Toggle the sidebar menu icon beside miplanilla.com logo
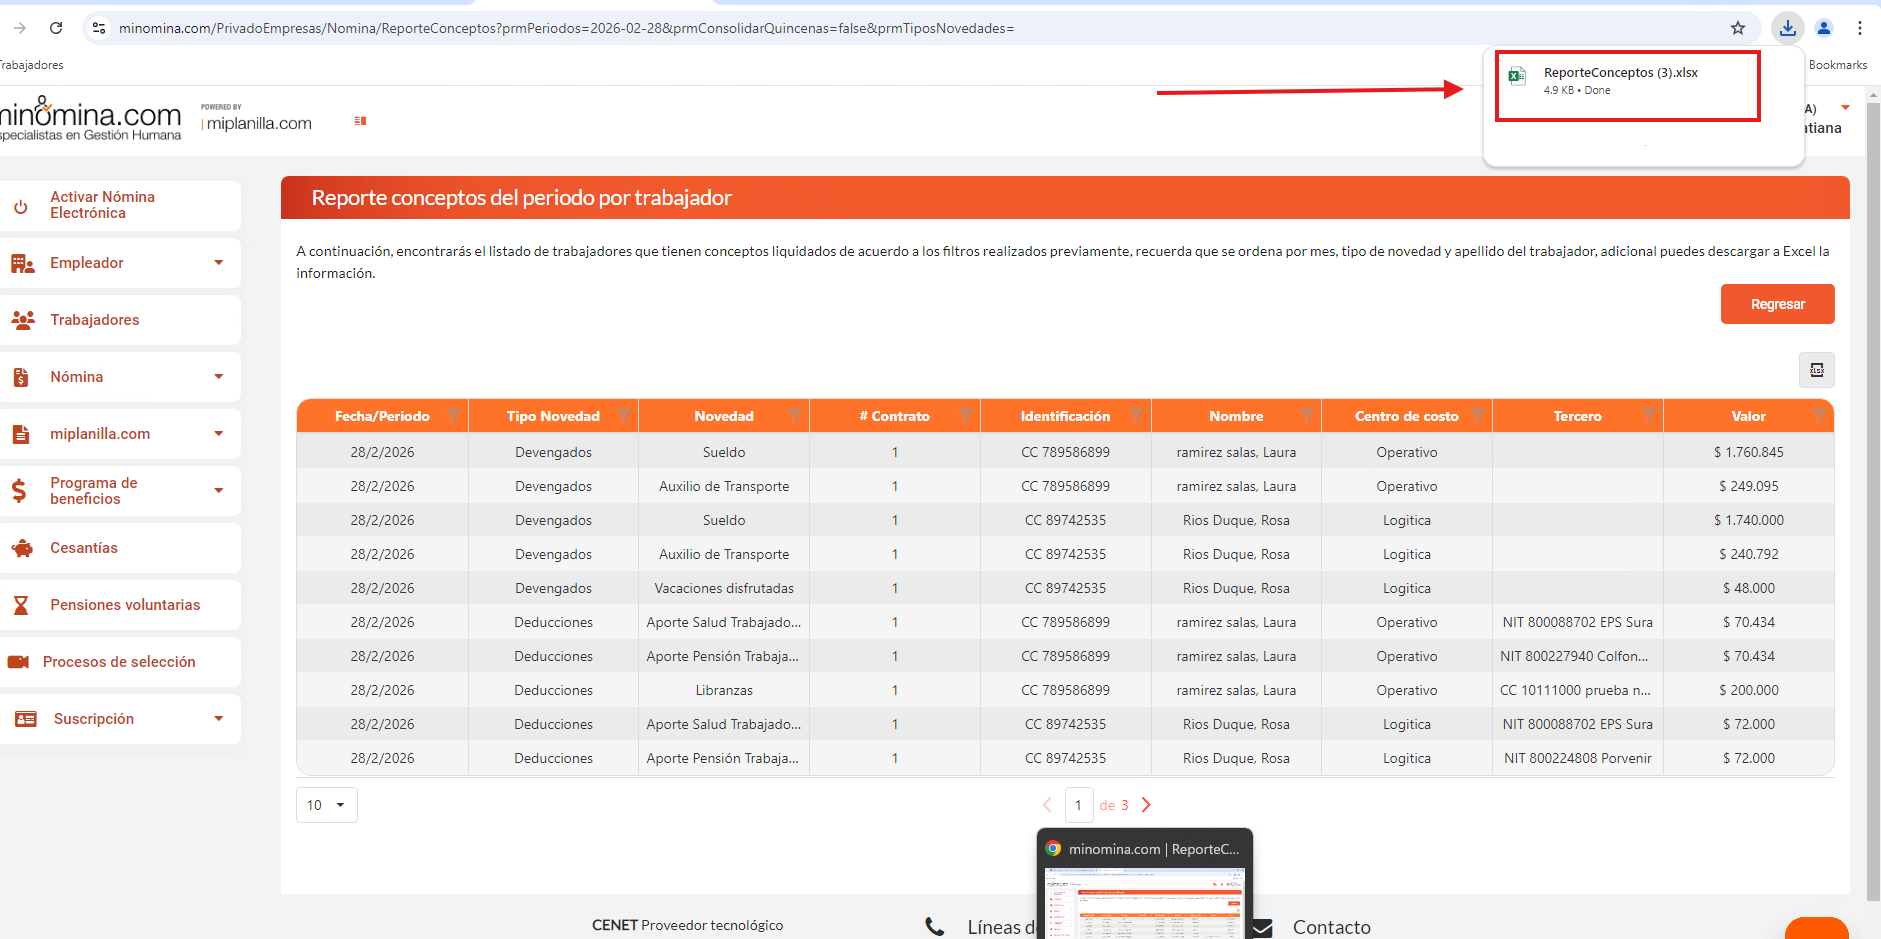This screenshot has height=939, width=1881. pos(360,121)
